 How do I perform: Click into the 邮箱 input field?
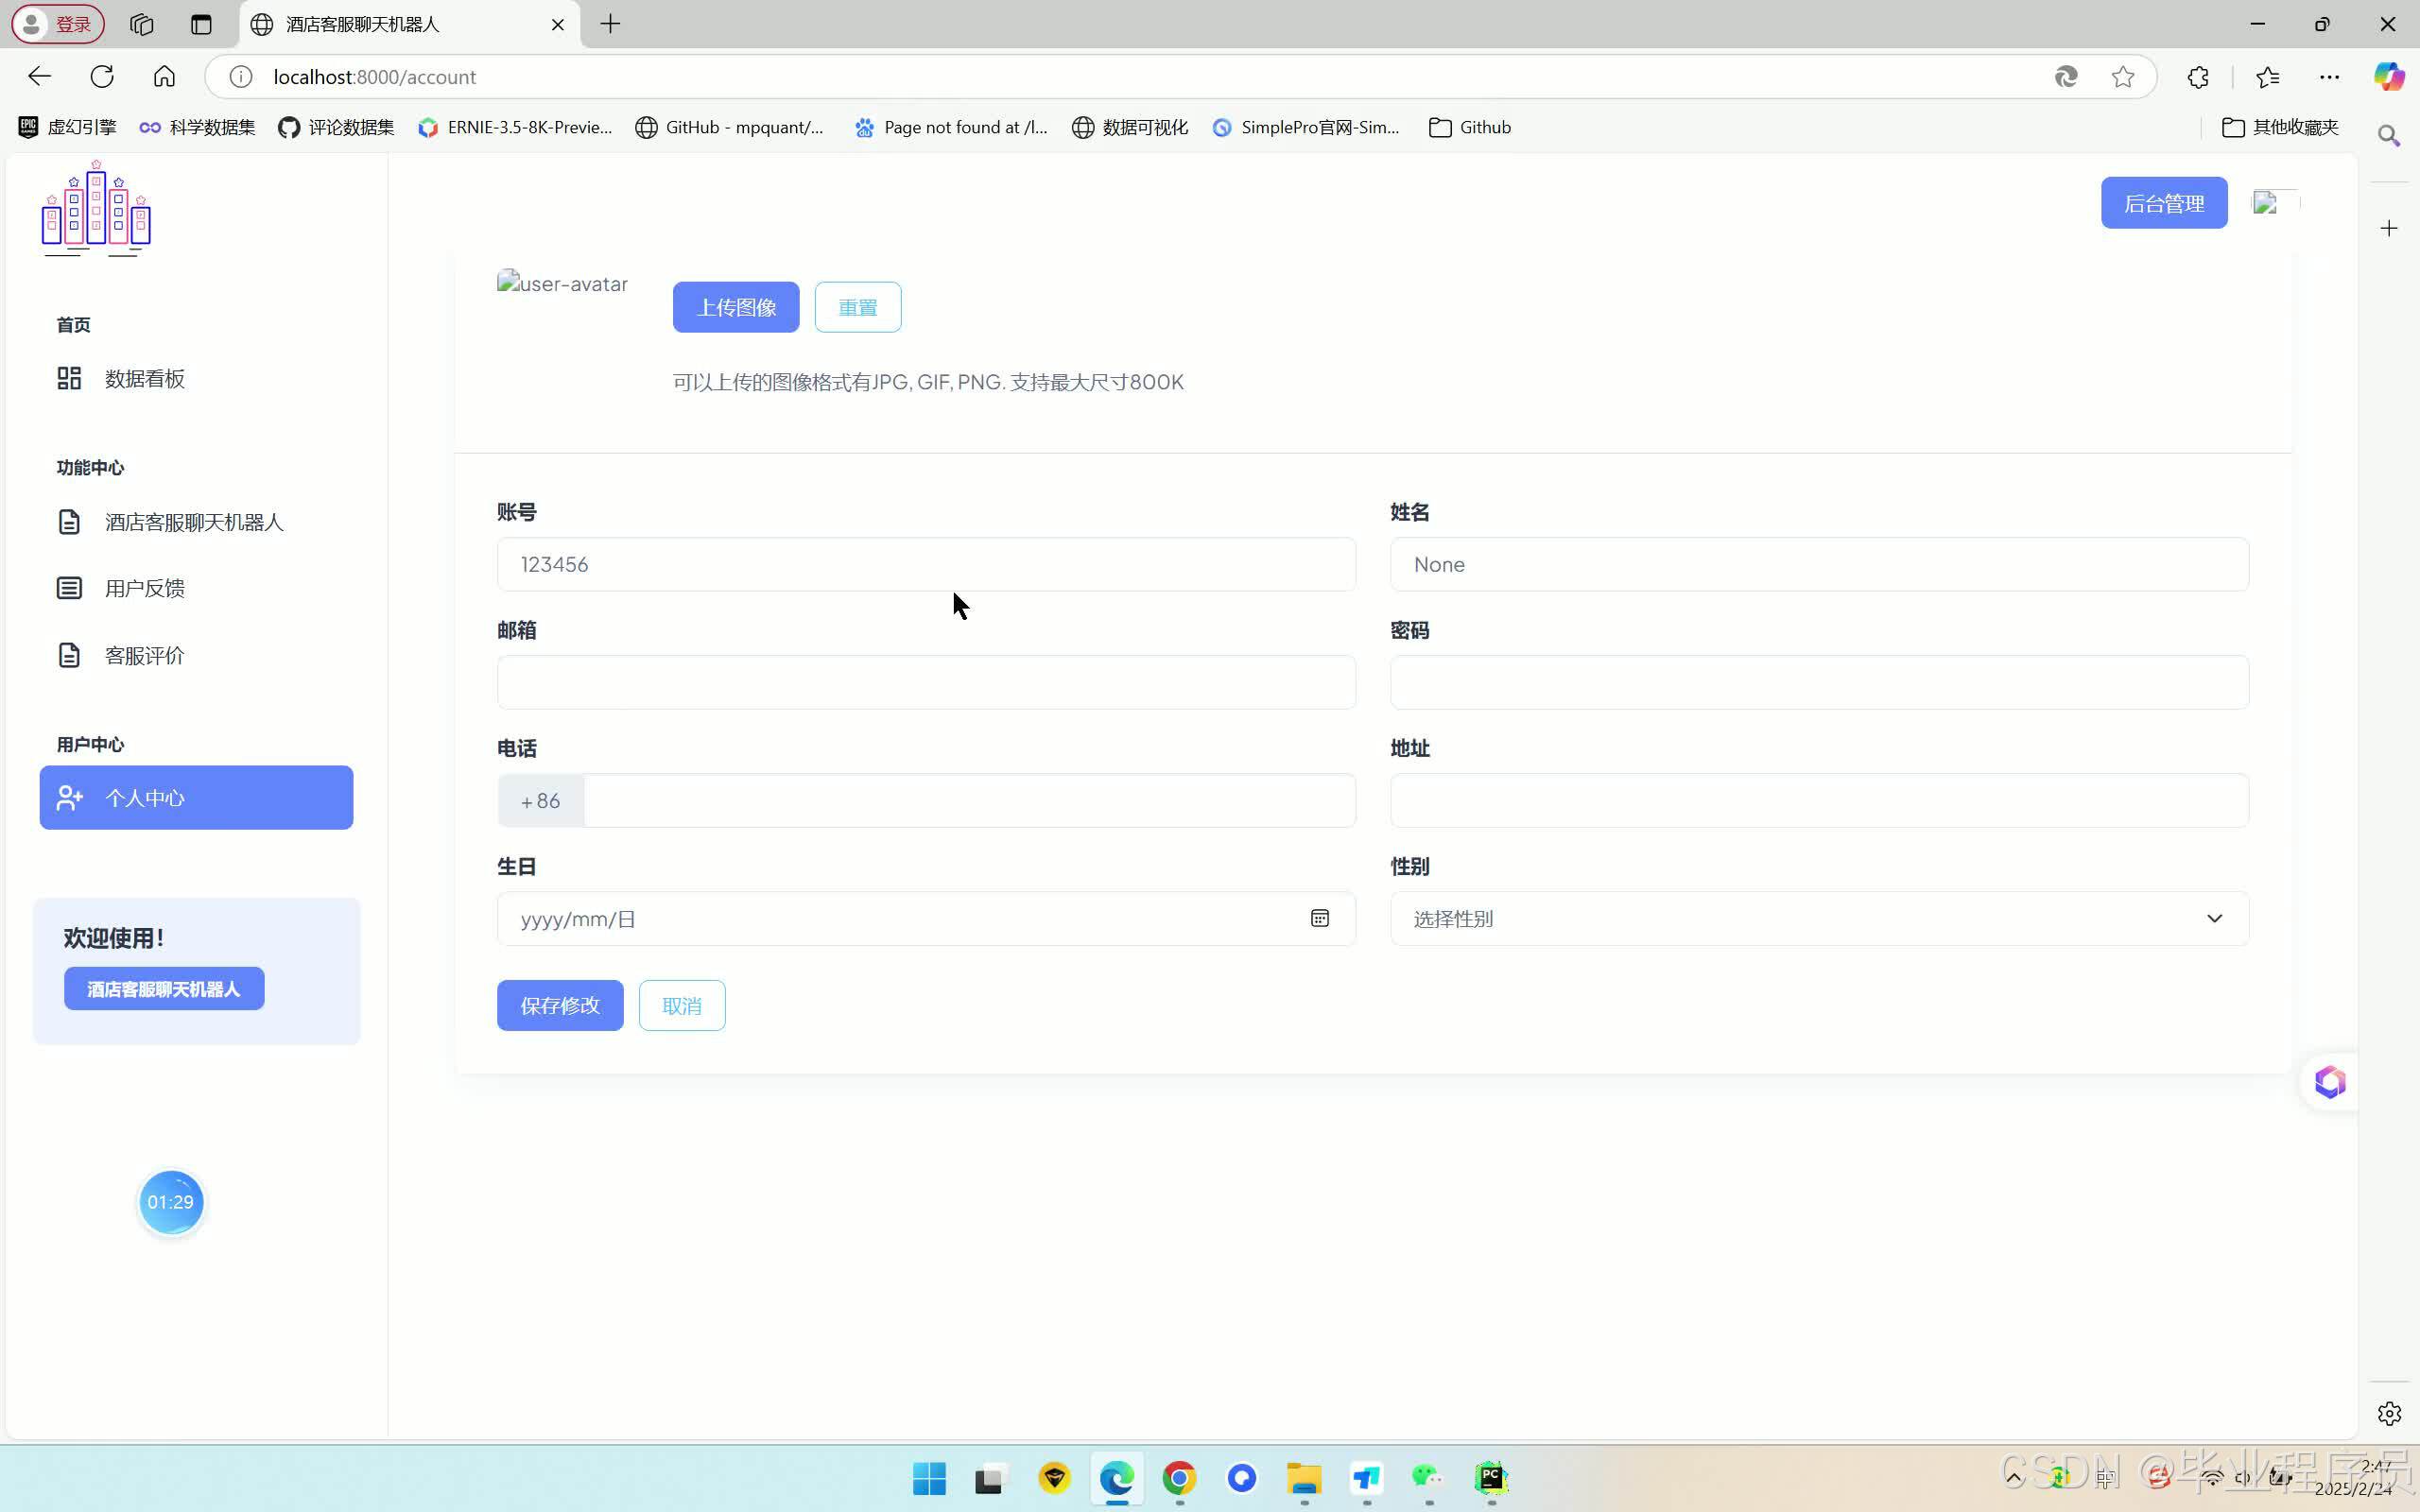click(x=925, y=683)
